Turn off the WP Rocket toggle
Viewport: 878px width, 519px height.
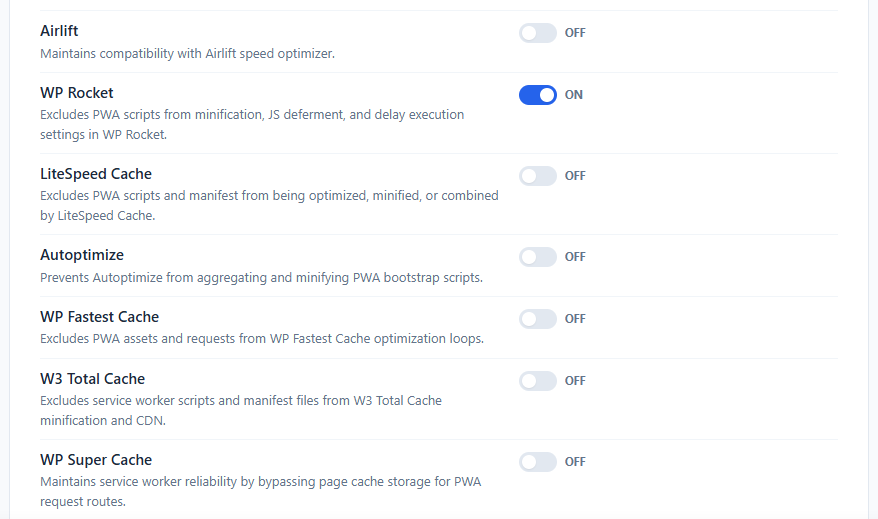tap(538, 95)
